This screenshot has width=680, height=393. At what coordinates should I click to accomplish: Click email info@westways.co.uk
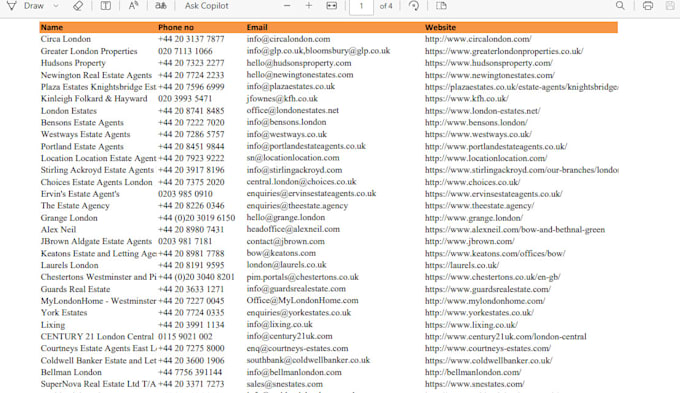(287, 134)
